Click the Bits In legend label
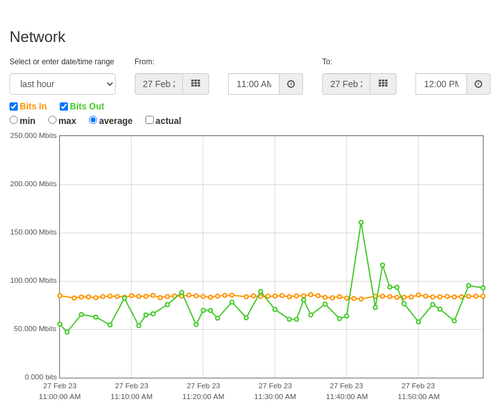This screenshot has height=403, width=500. [x=33, y=106]
